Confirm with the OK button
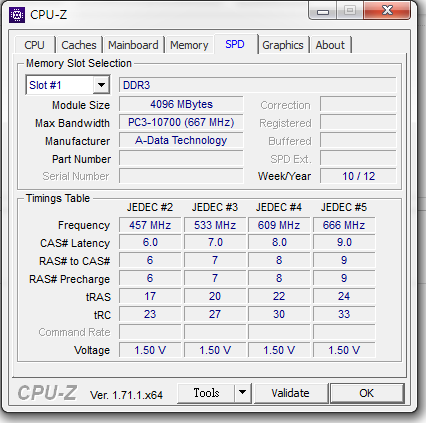 367,393
